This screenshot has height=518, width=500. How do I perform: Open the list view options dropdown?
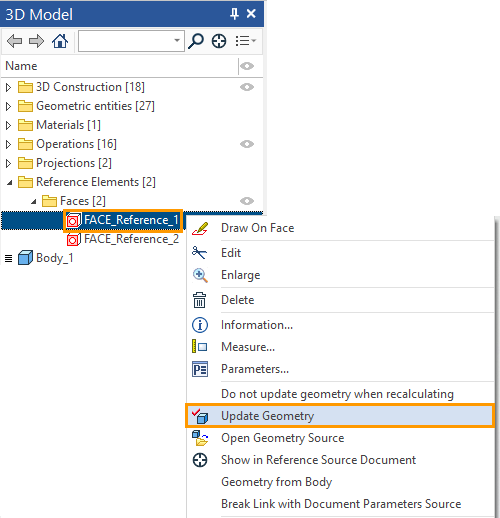pos(246,41)
